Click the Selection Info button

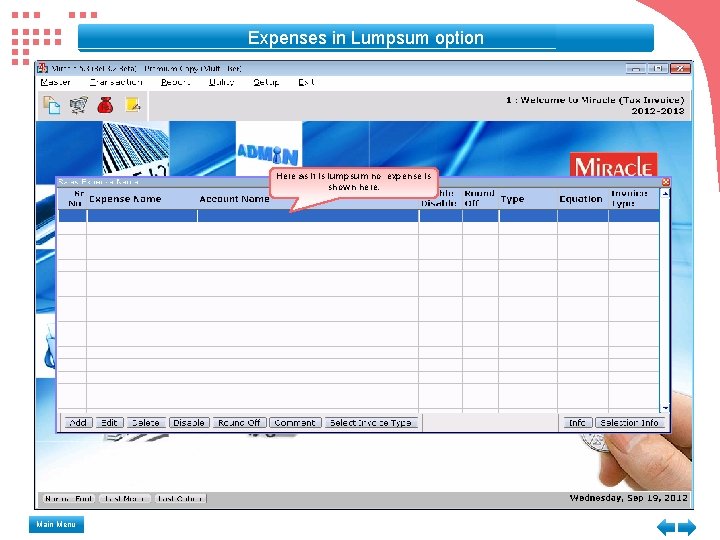[630, 422]
